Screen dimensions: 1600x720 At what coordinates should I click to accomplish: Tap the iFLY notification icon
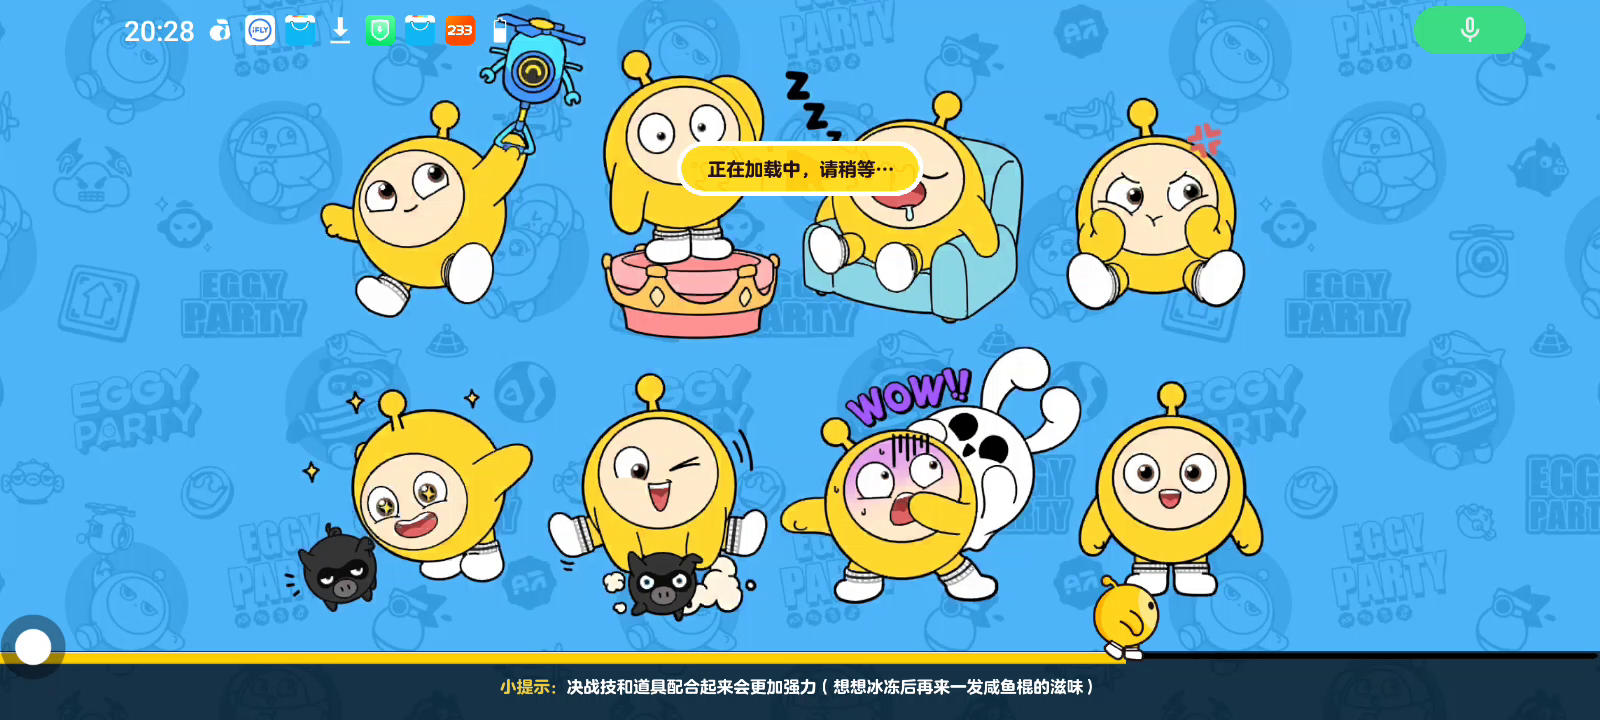(260, 31)
